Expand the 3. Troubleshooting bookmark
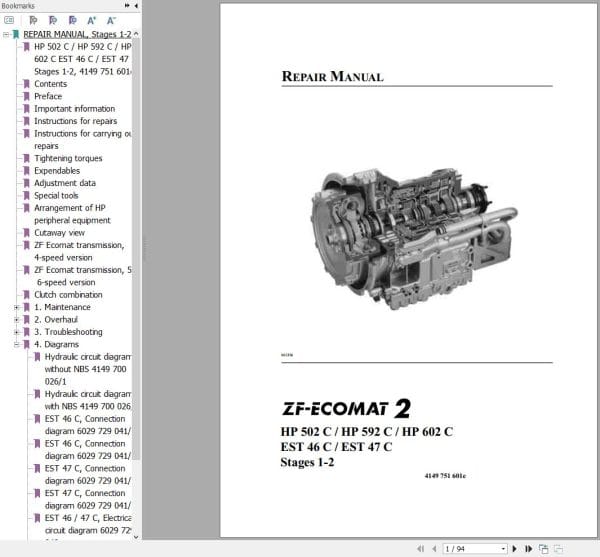Screen dimensions: 600x557 click(x=16, y=332)
